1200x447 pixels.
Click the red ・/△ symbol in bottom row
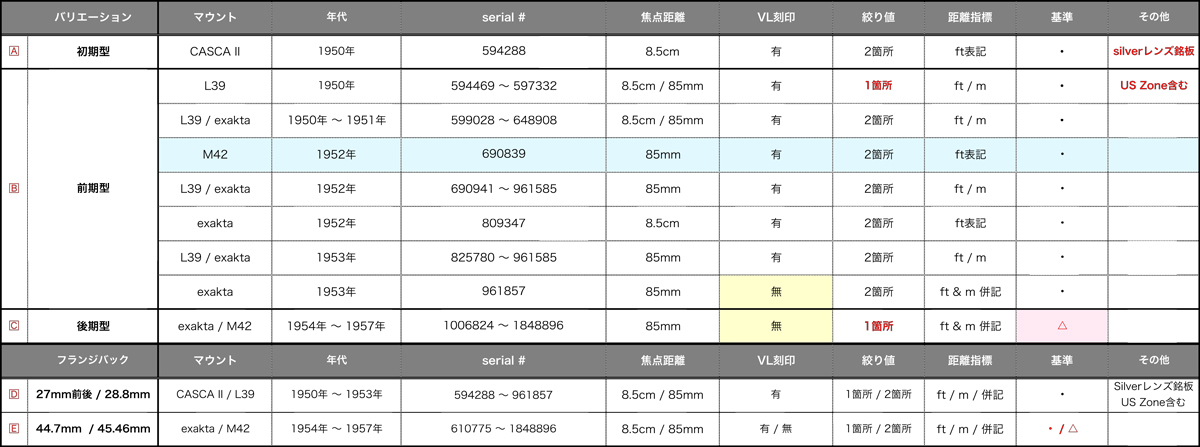point(1061,429)
